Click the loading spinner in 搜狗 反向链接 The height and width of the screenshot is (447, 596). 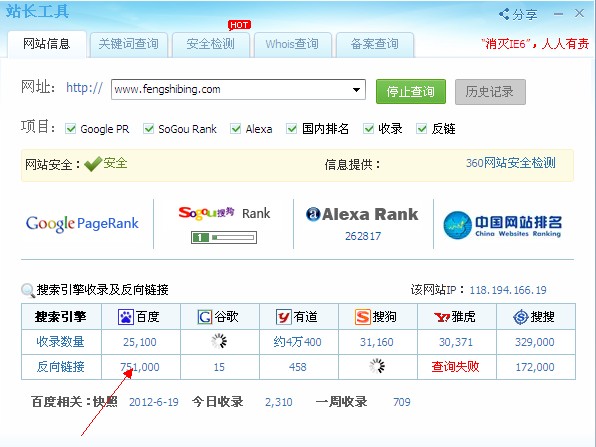377,366
